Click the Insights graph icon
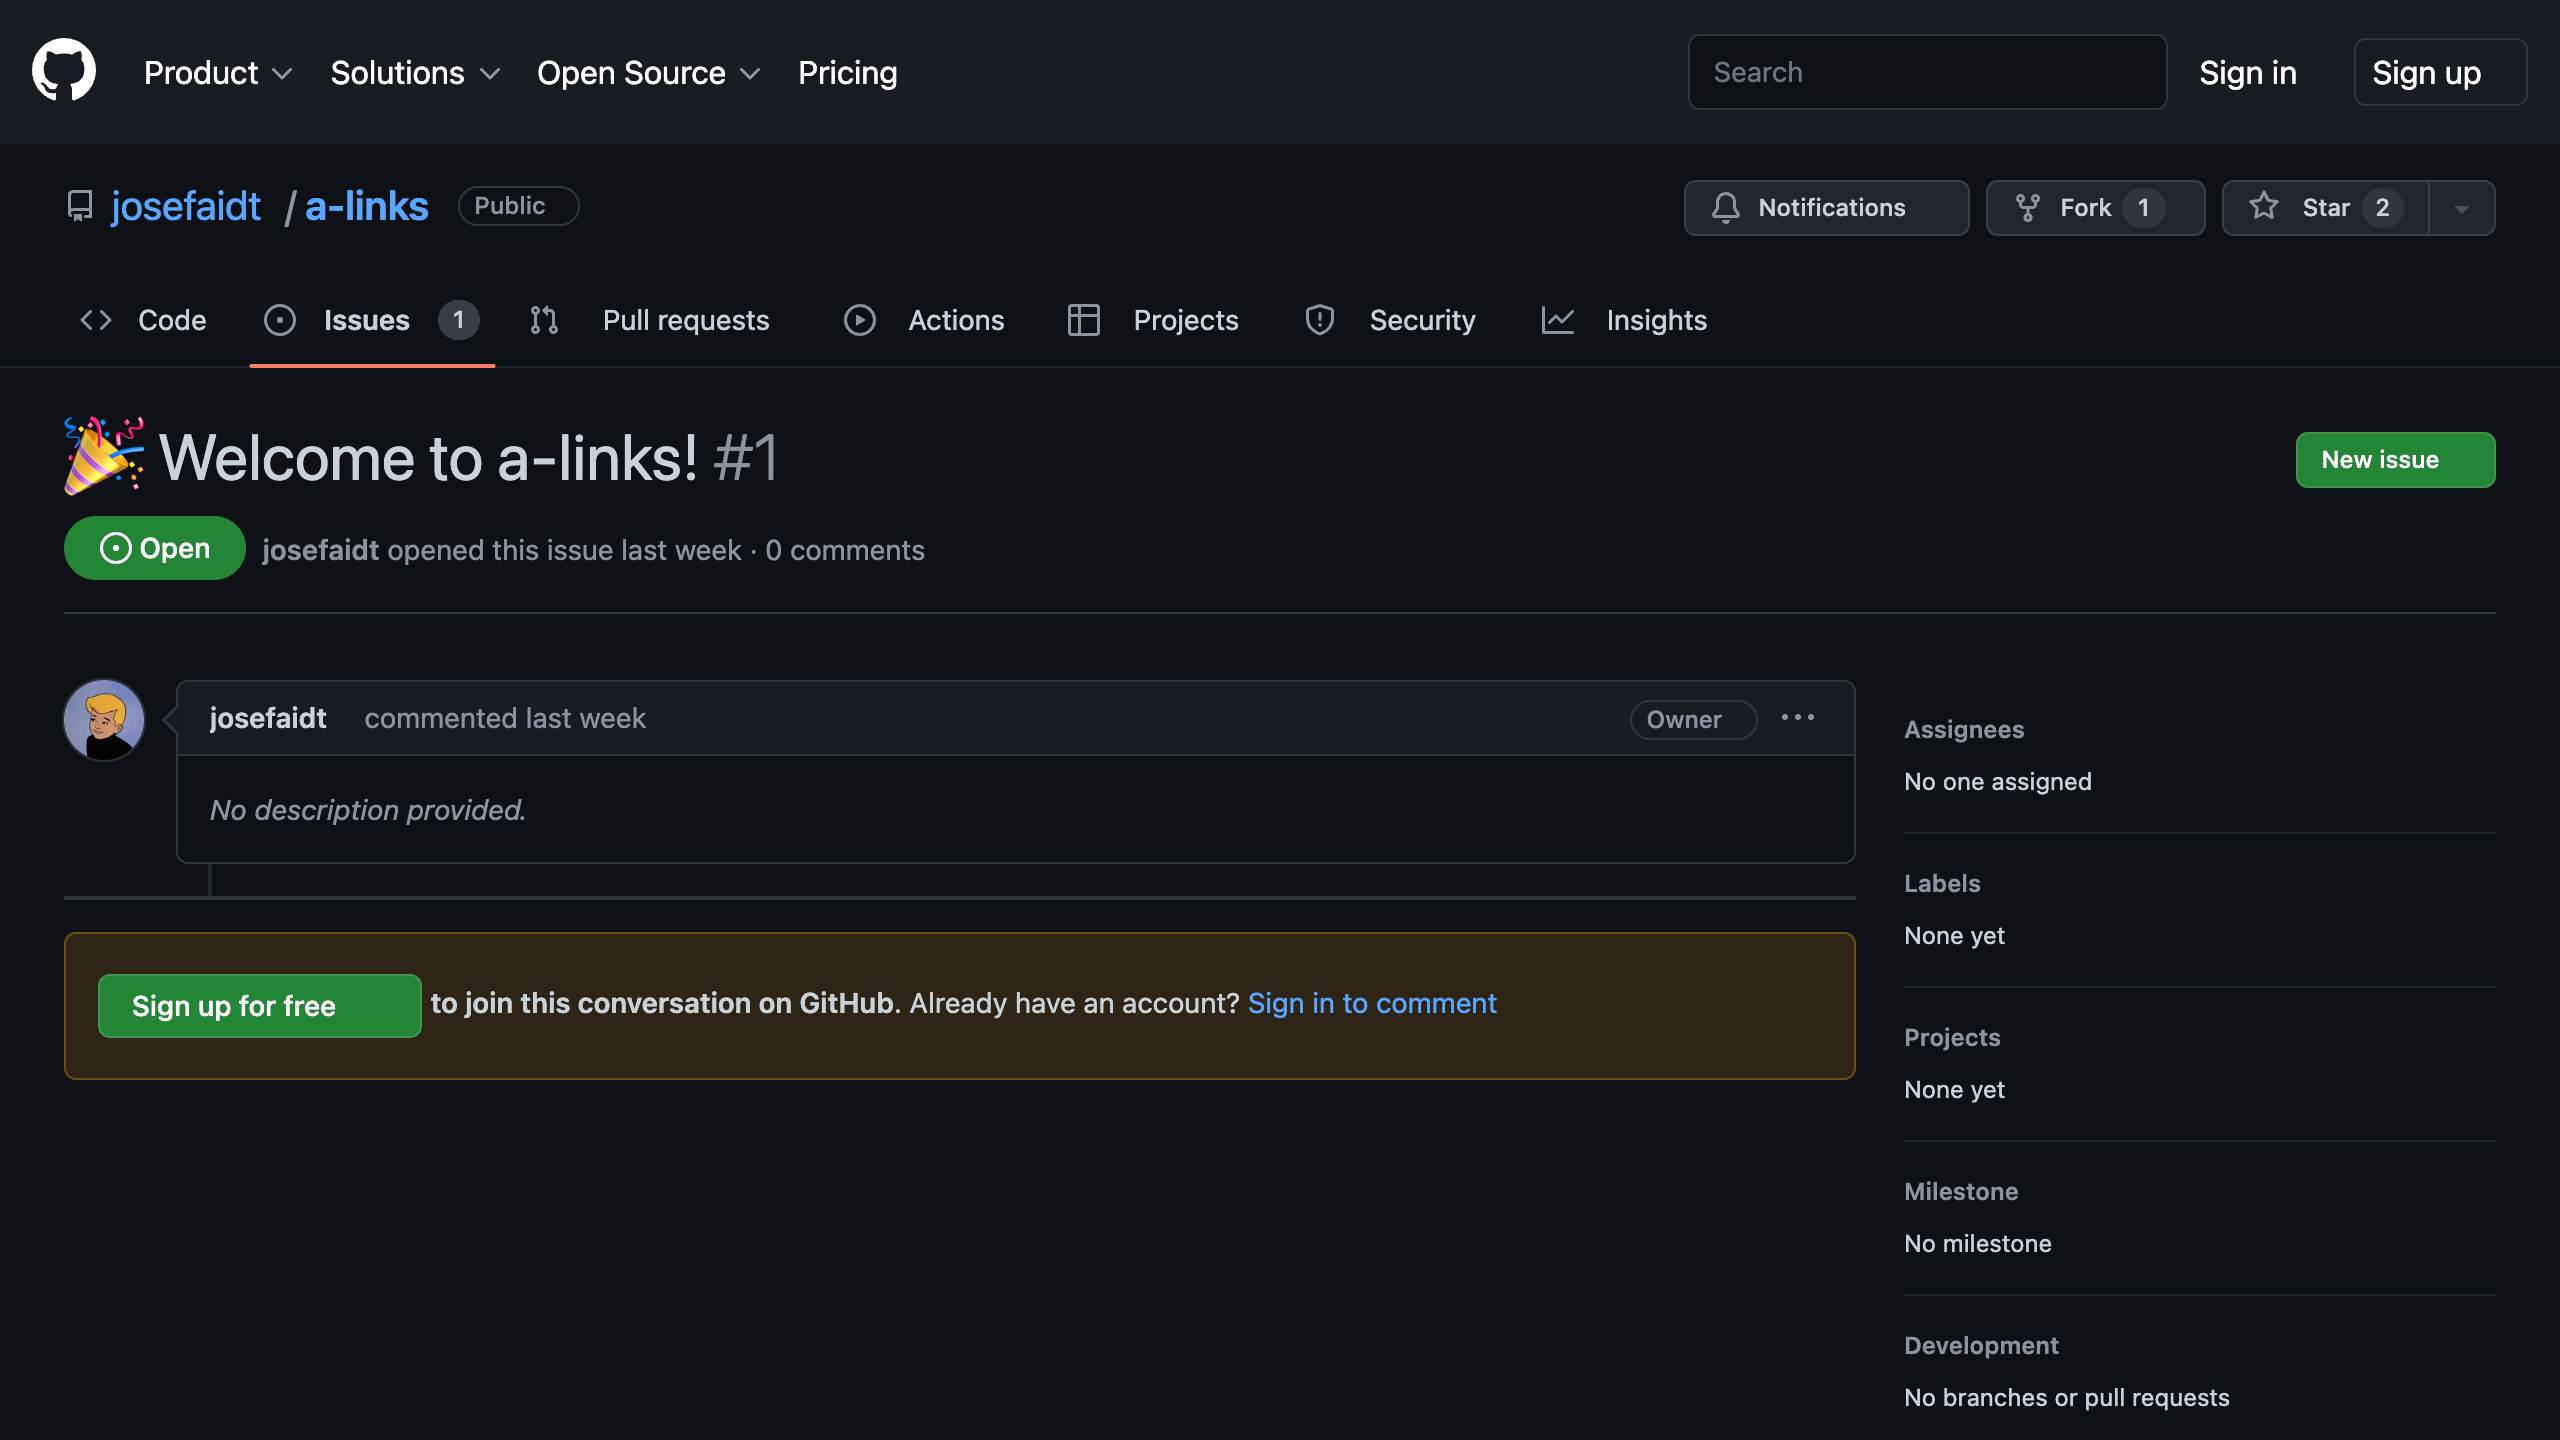 click(x=1558, y=320)
